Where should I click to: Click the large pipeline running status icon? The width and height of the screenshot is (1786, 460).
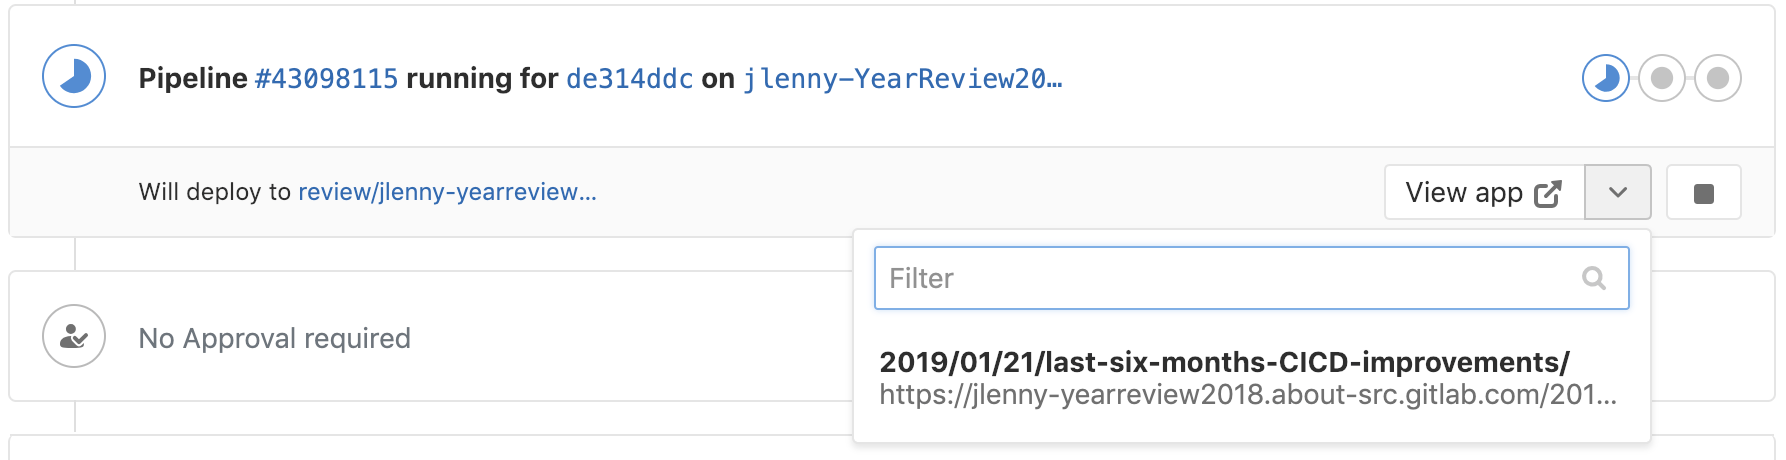(x=74, y=76)
